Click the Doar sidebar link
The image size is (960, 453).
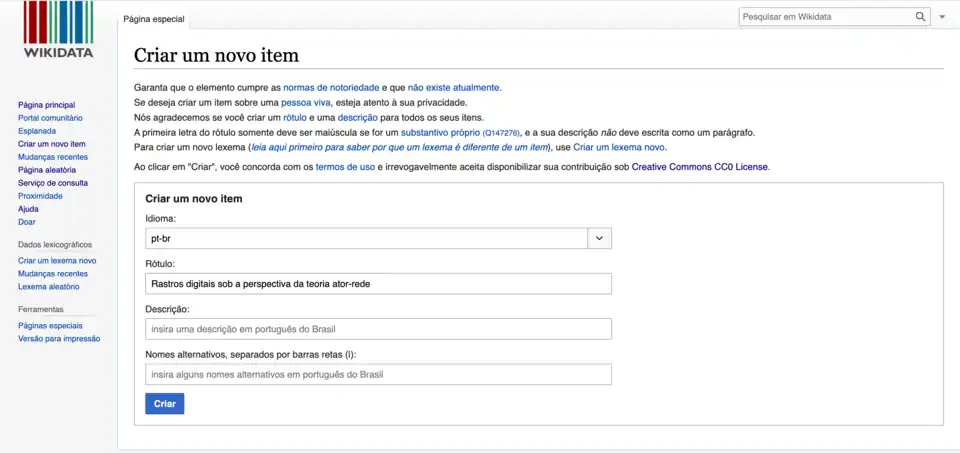point(26,222)
